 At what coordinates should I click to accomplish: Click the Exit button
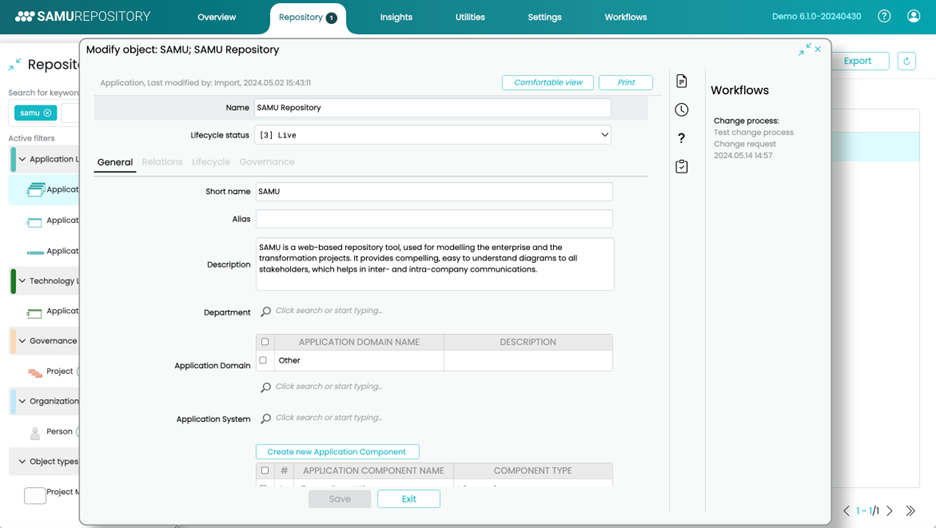409,499
